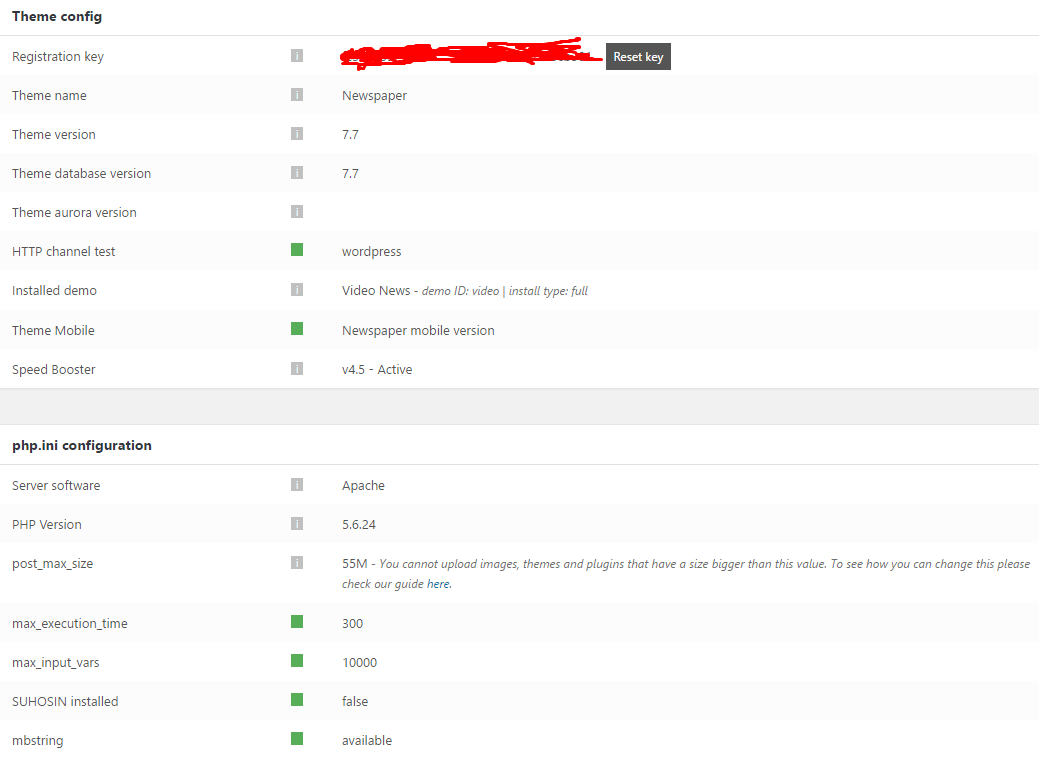Select the mbstring value 'available'
1039x757 pixels.
[x=366, y=740]
